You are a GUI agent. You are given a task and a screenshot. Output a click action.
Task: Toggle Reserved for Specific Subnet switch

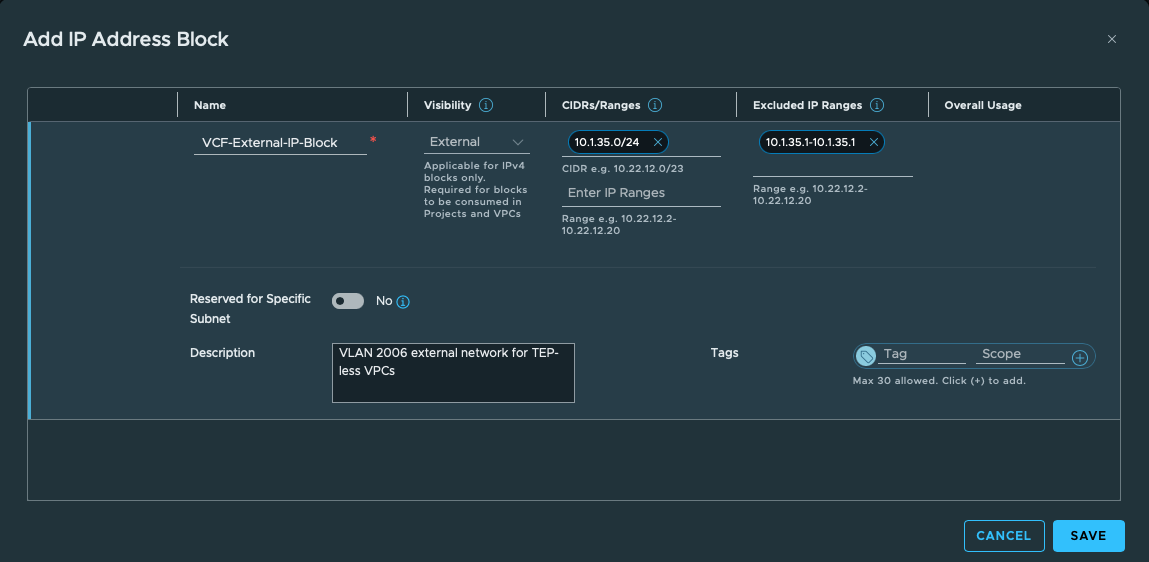[348, 301]
